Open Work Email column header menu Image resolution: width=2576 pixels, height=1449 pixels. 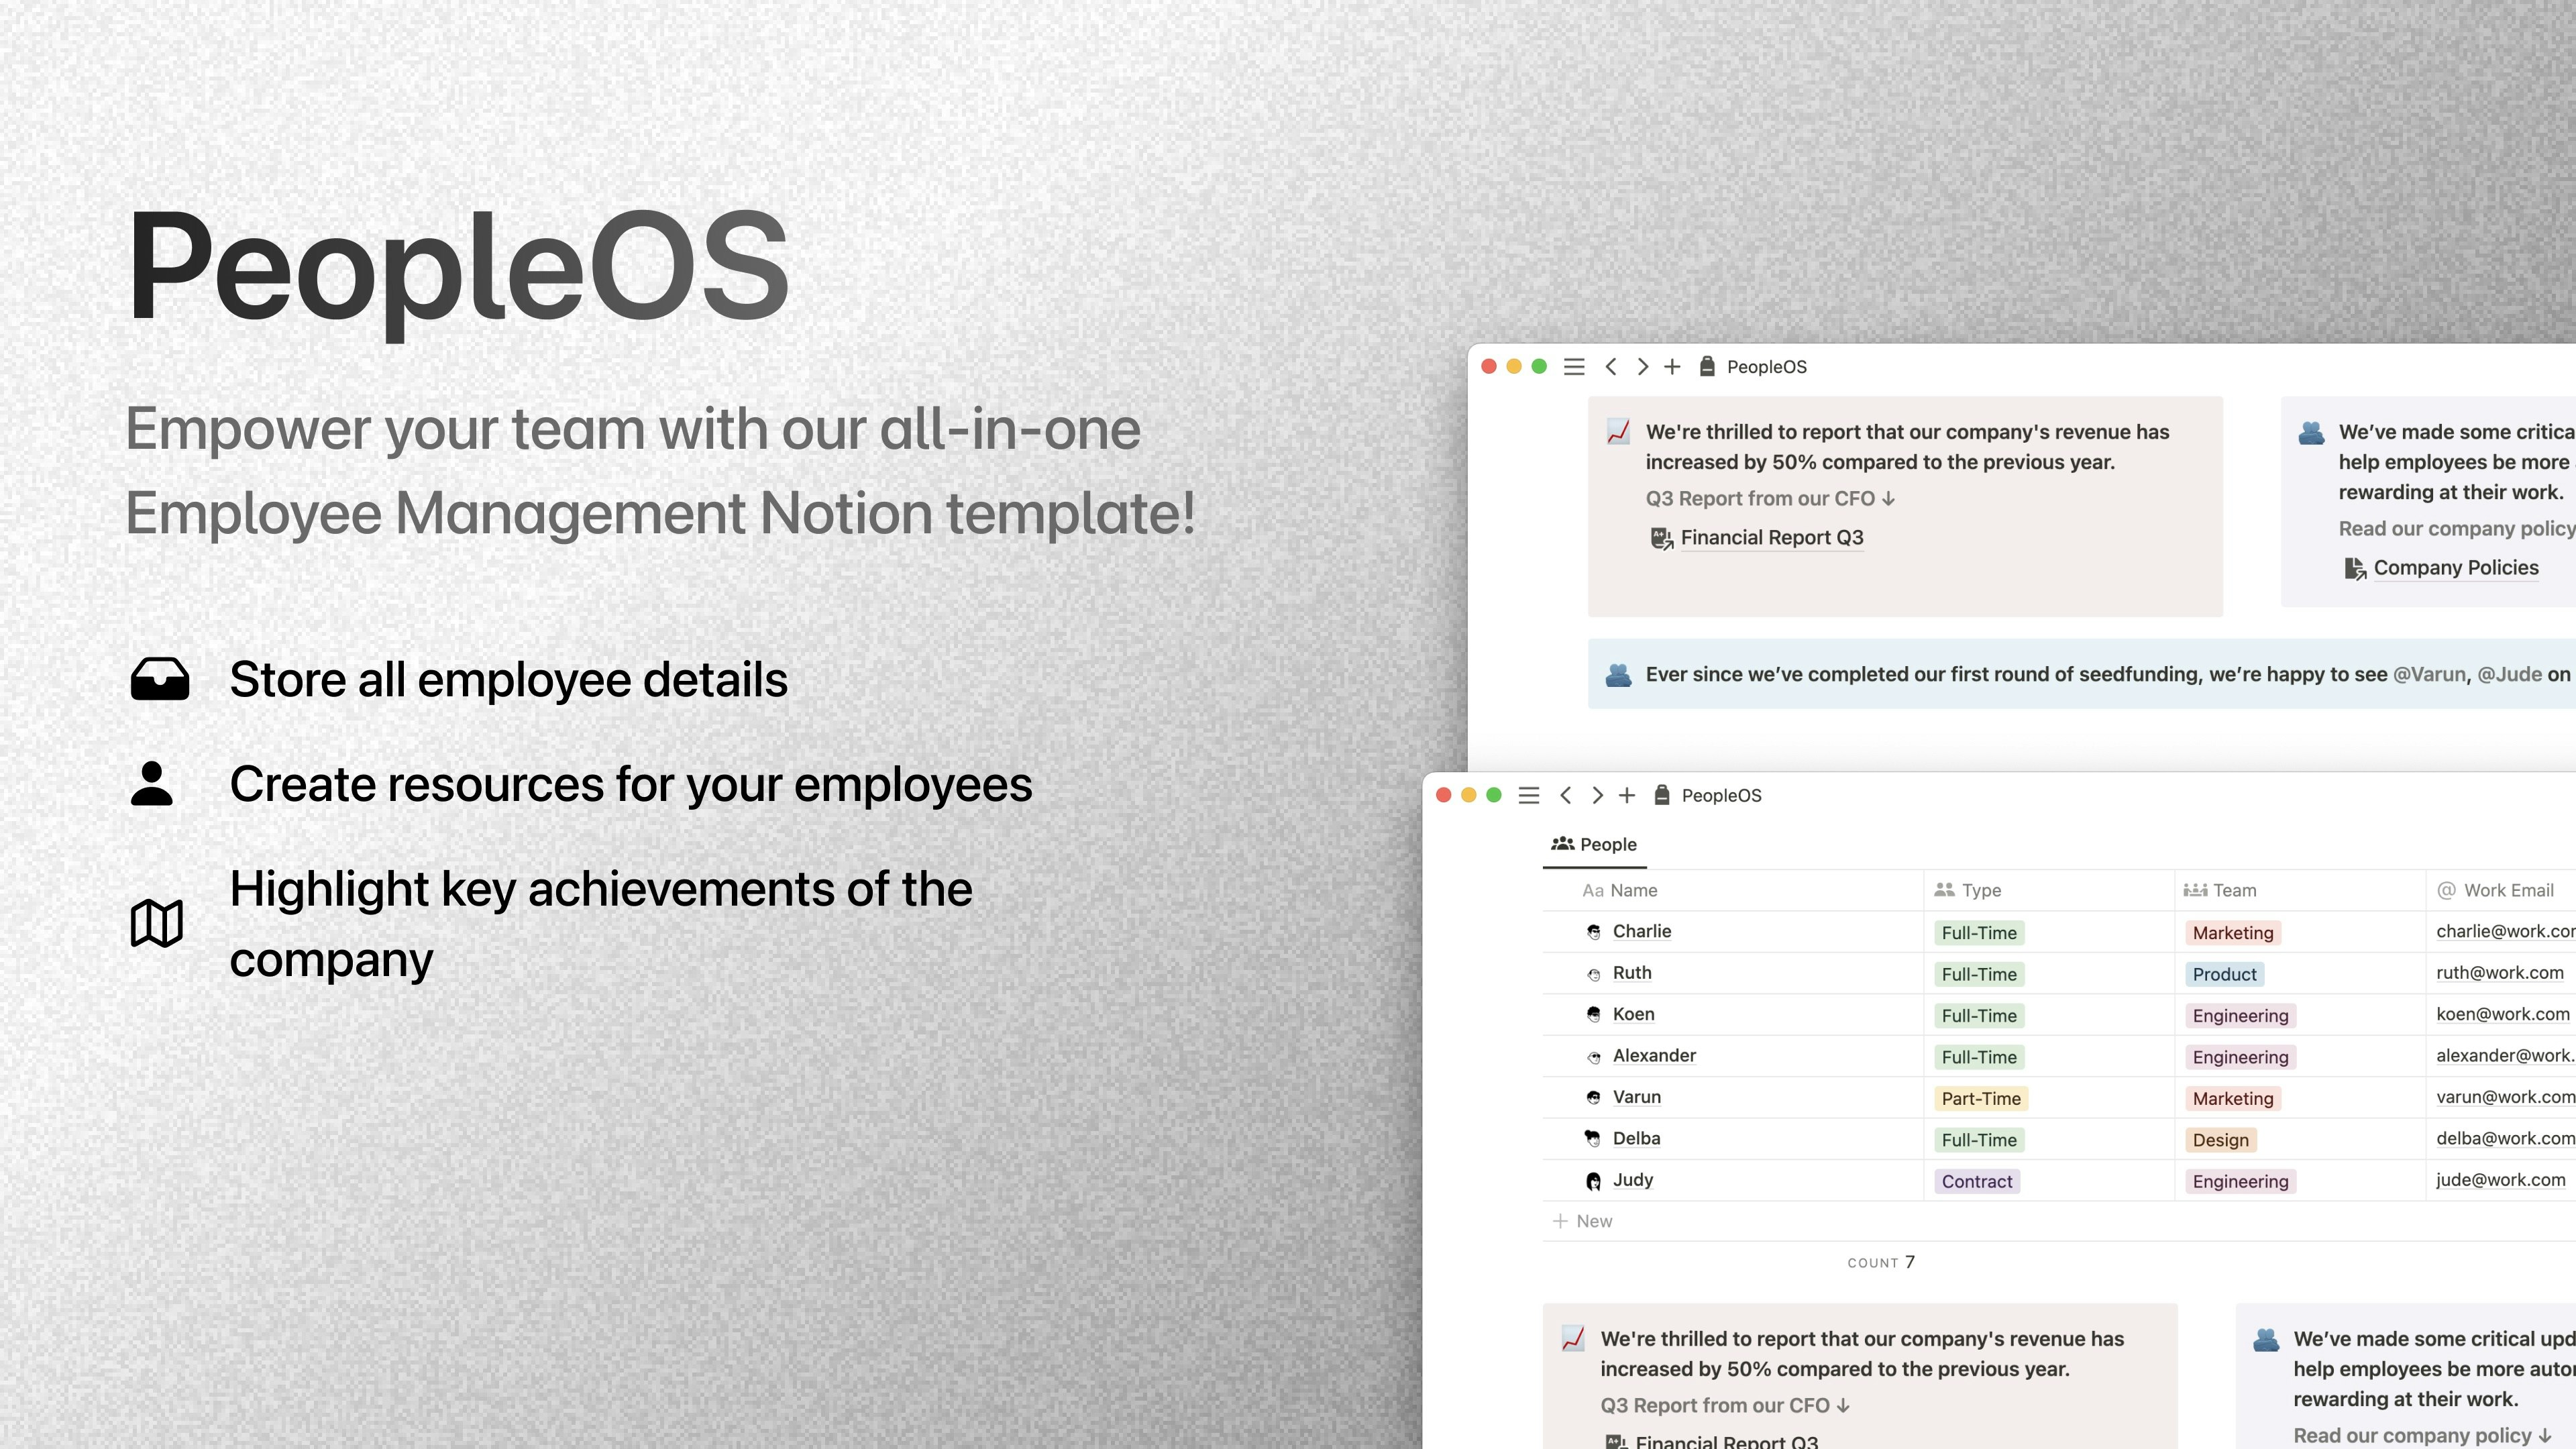tap(2501, 890)
